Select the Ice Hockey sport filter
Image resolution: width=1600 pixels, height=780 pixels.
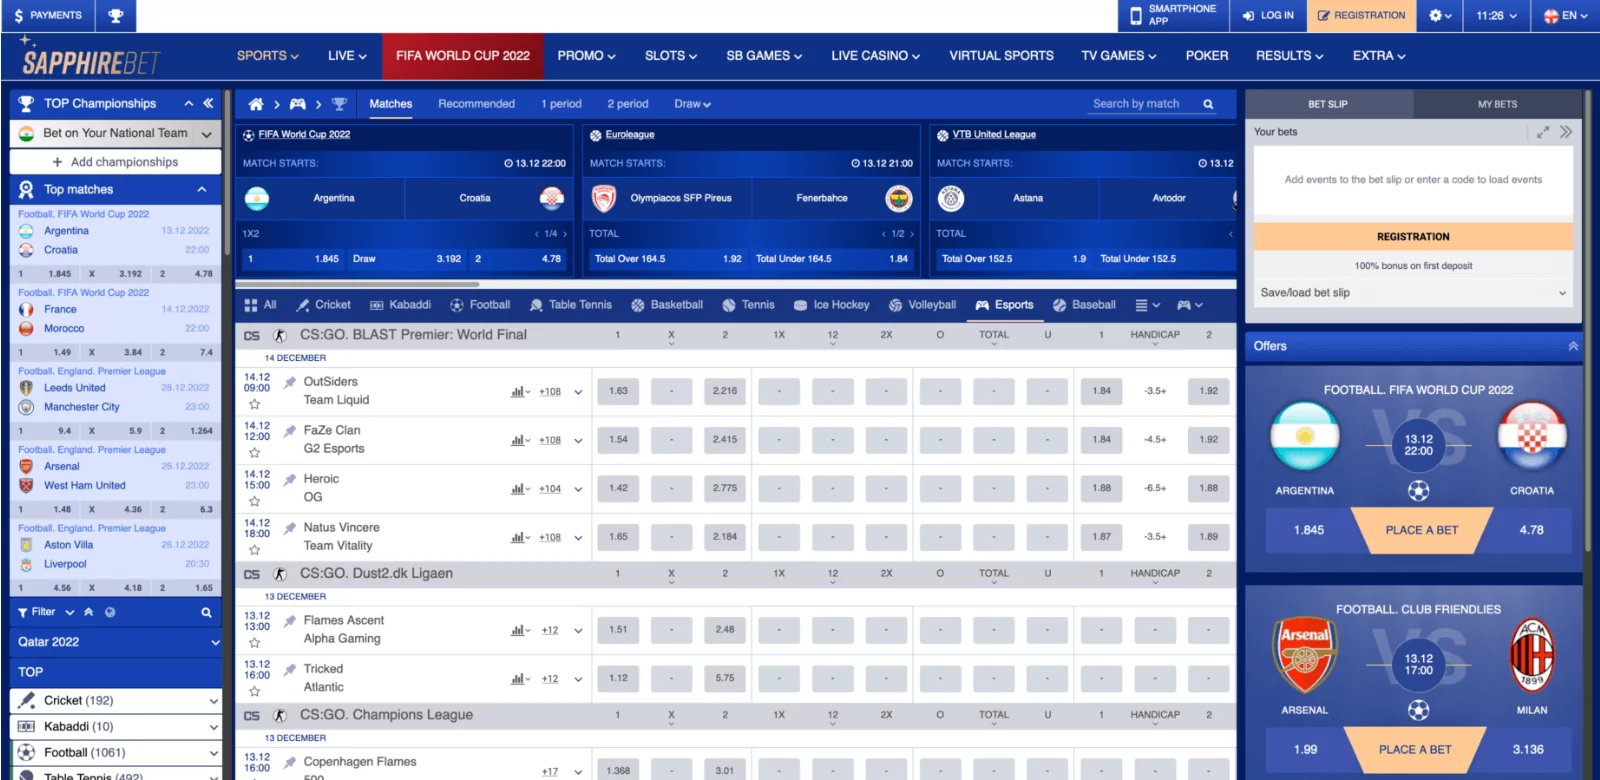831,305
